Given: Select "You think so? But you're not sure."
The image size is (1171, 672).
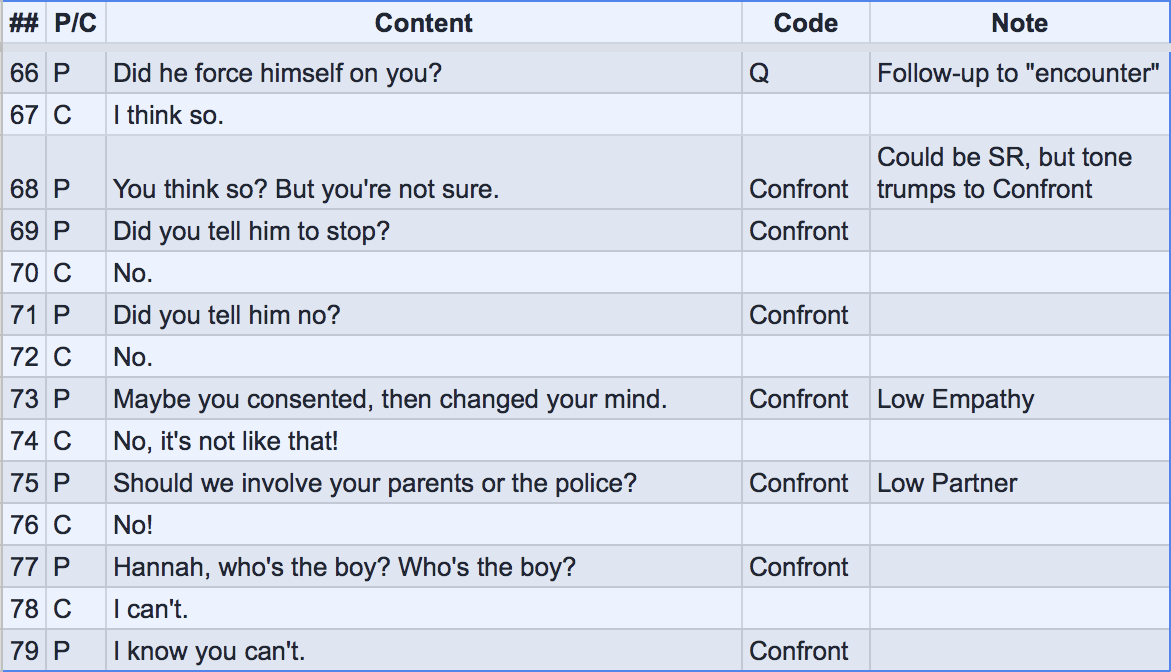Looking at the screenshot, I should 306,189.
